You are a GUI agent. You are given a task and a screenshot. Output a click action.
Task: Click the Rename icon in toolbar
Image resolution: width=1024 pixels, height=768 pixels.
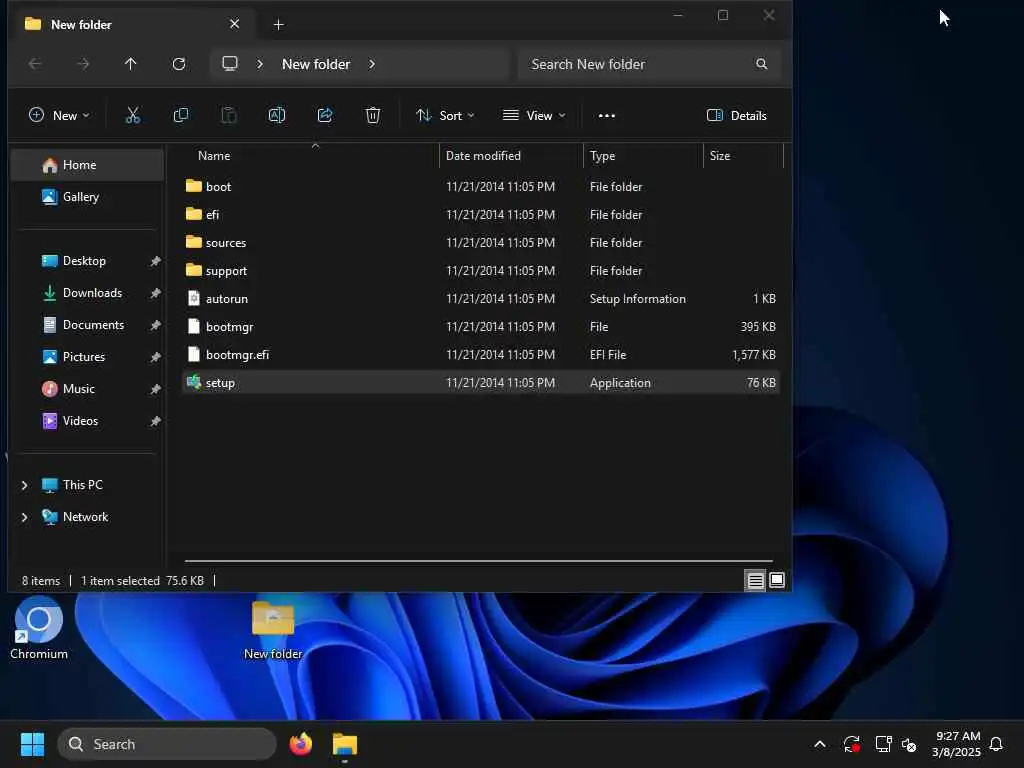point(277,116)
